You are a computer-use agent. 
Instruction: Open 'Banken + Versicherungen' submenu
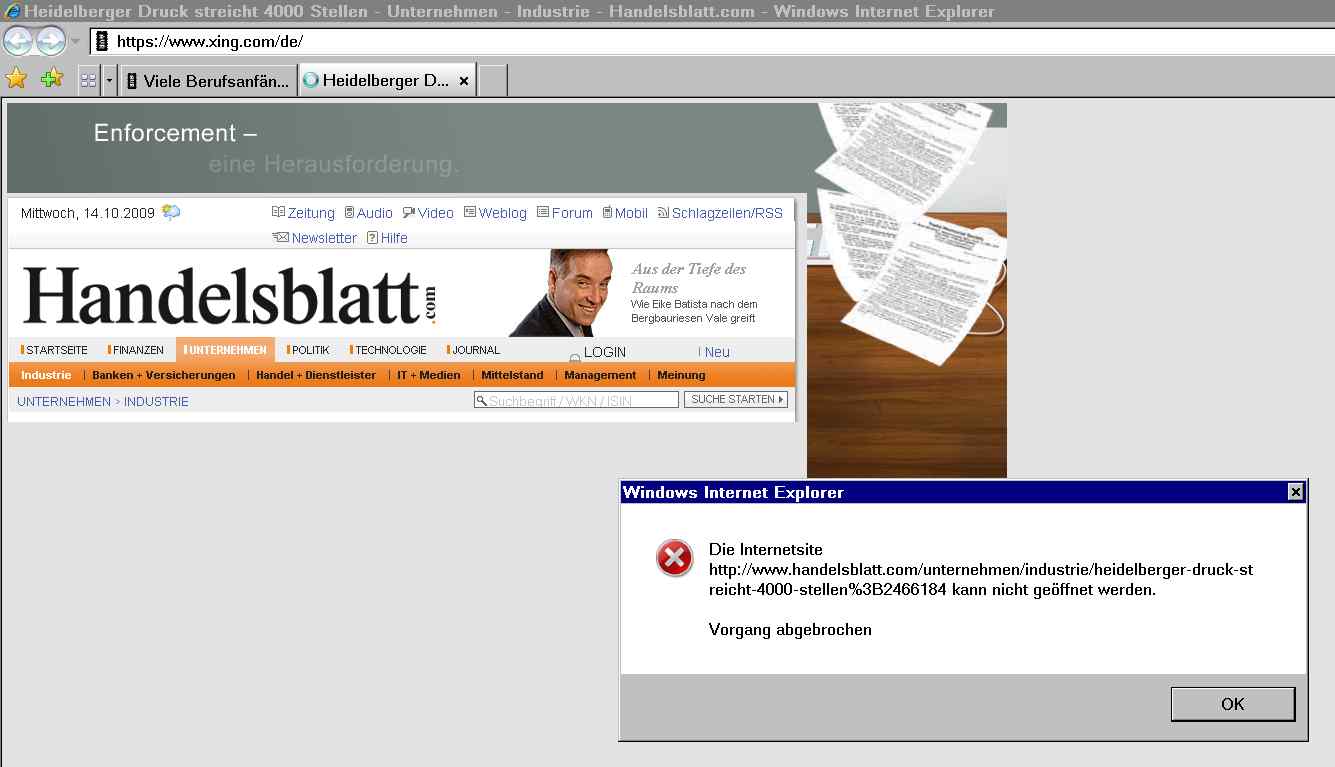click(164, 375)
